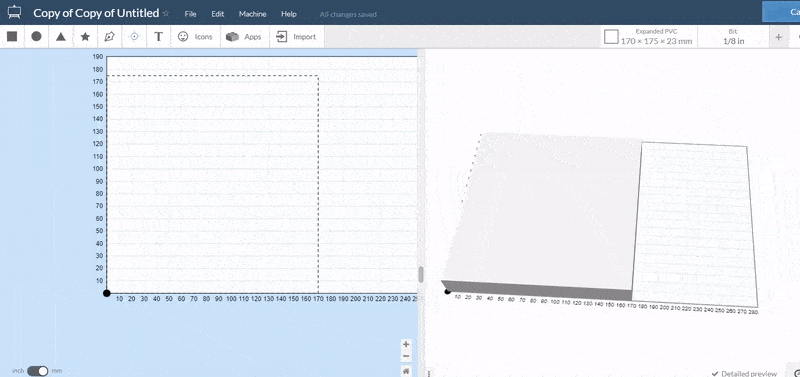Select the star shape tool

[x=85, y=37]
